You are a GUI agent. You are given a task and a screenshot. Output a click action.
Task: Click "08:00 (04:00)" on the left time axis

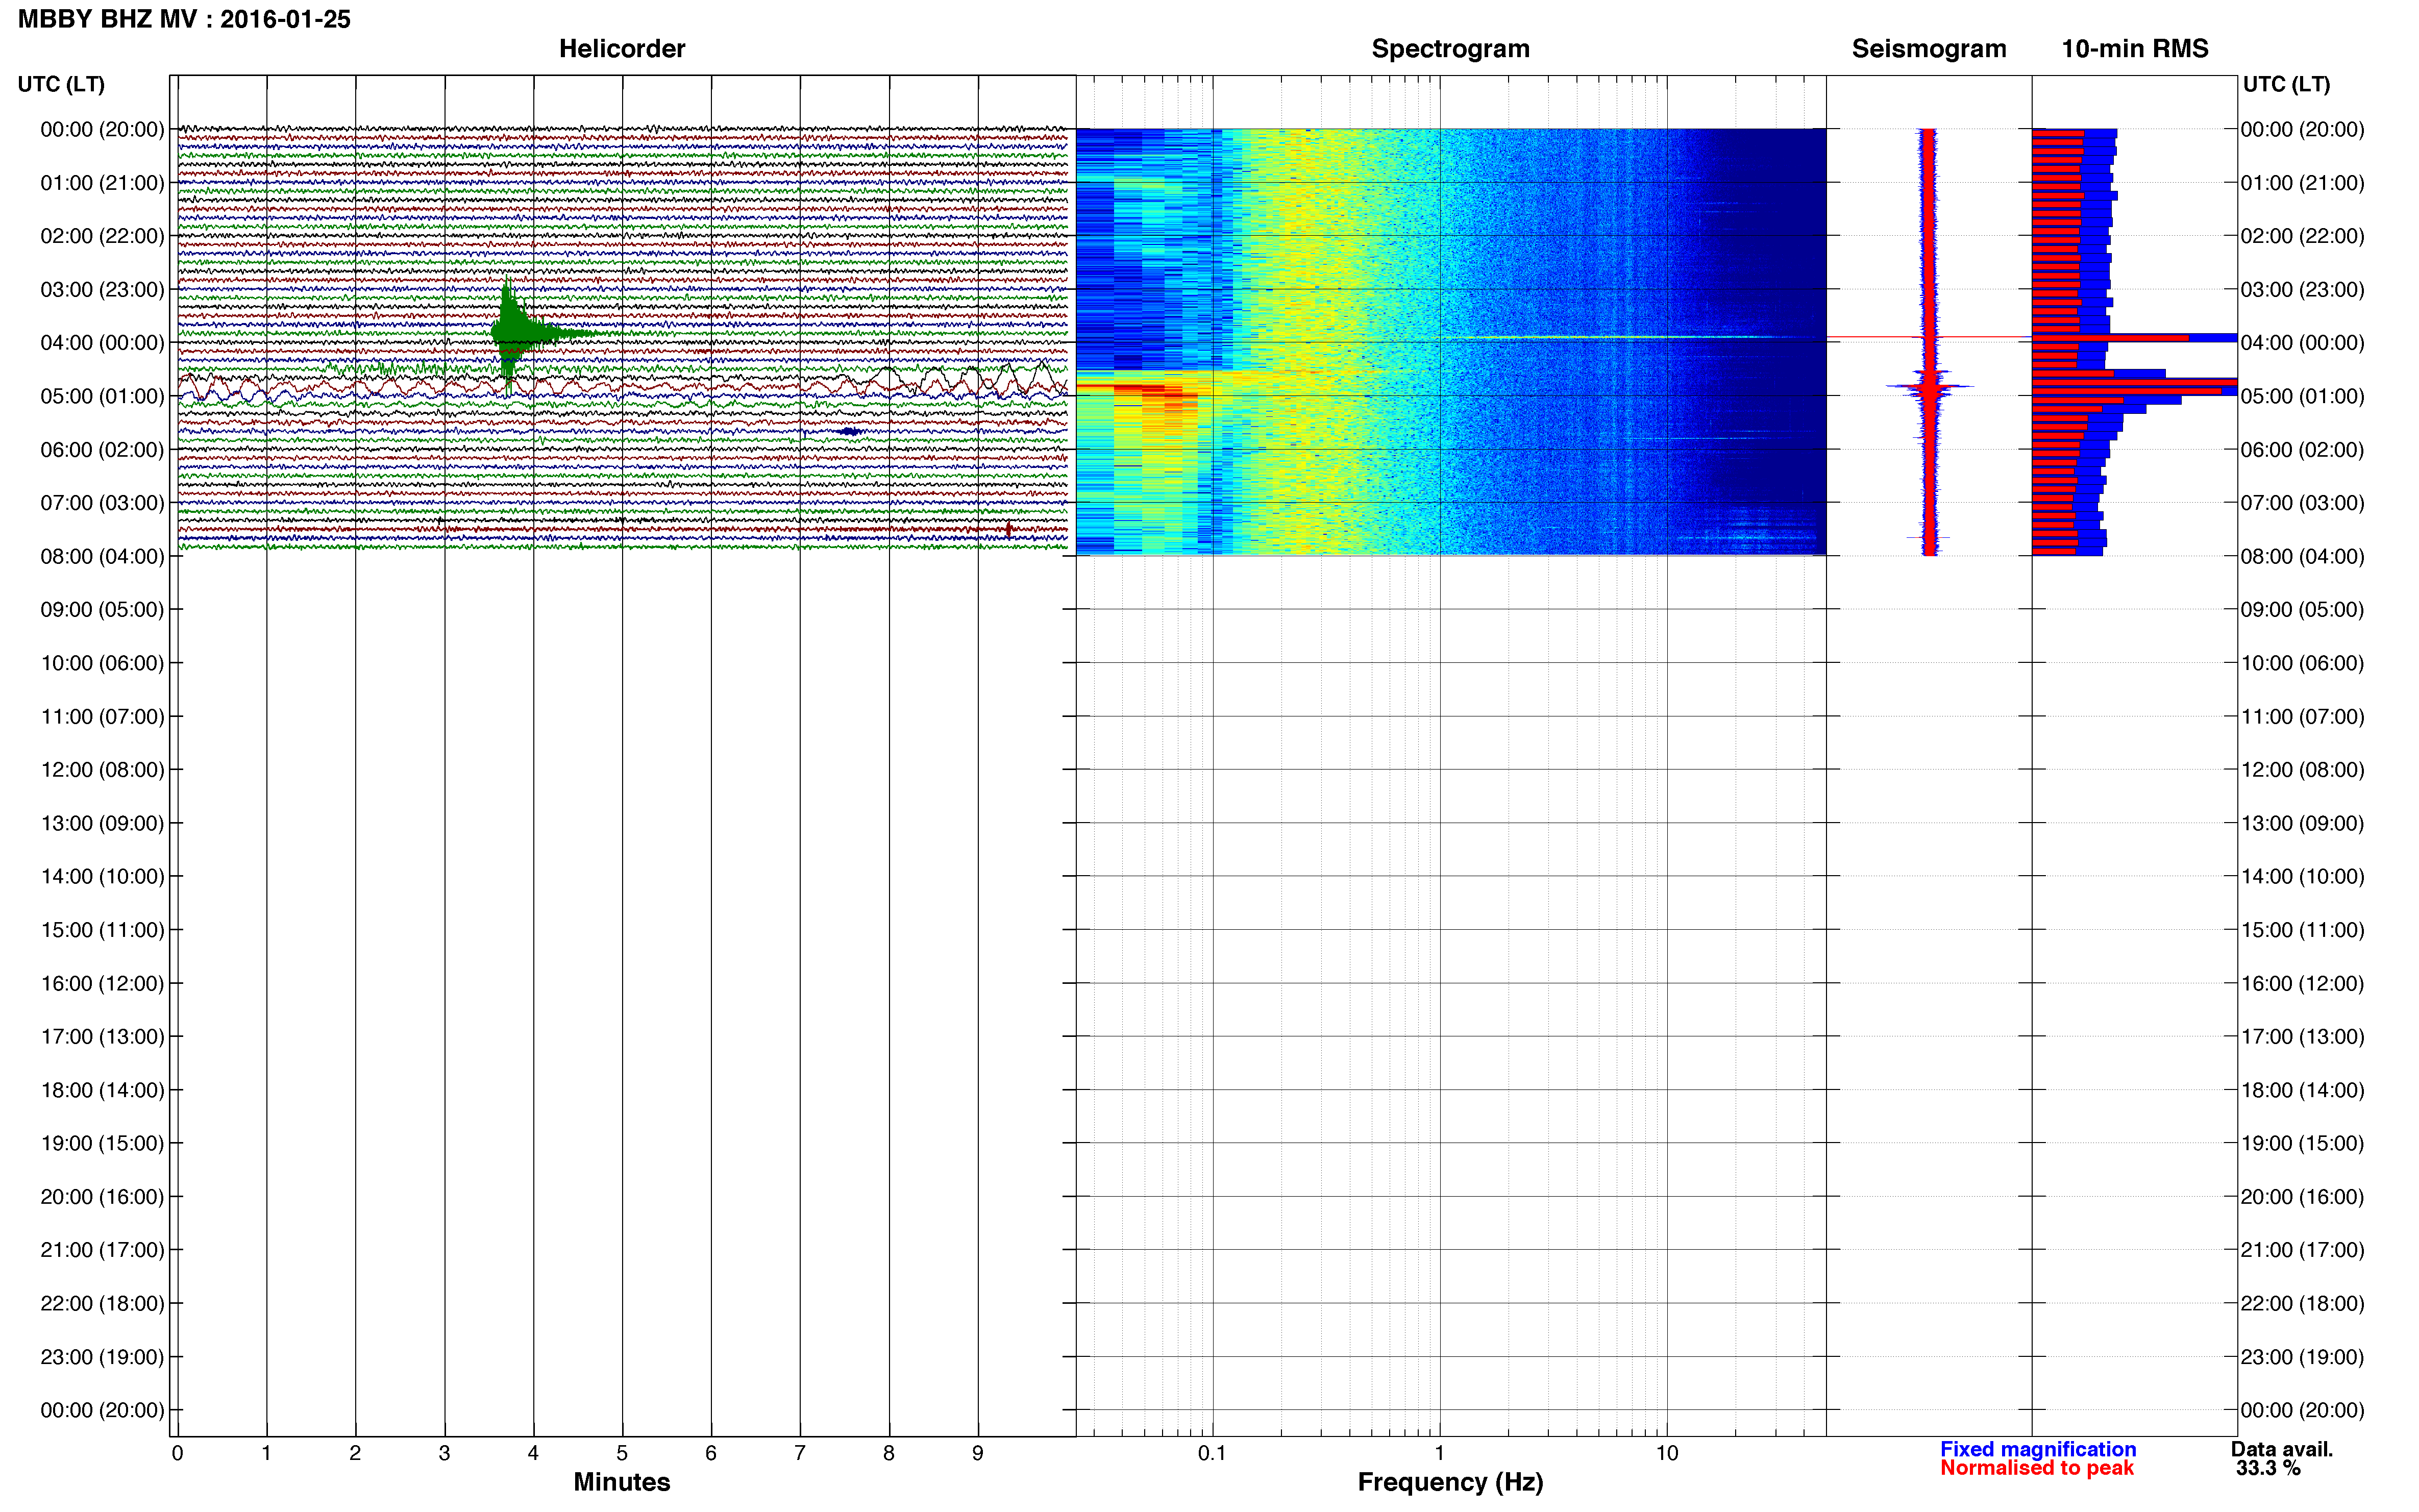tap(102, 556)
